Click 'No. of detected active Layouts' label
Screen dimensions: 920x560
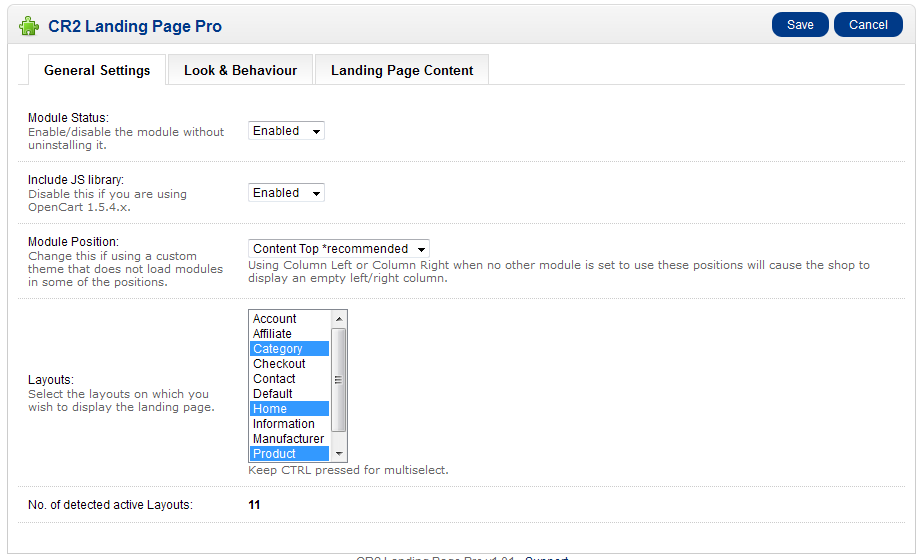click(x=110, y=505)
